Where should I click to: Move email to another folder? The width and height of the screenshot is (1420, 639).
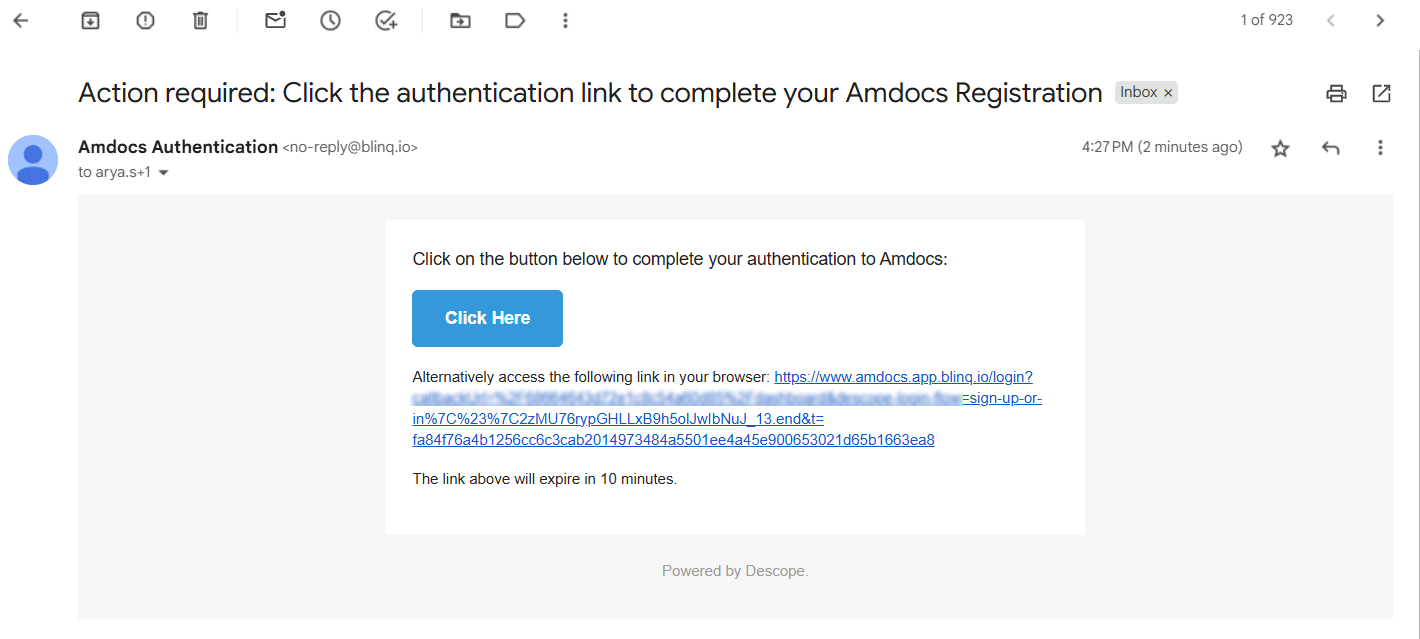point(460,20)
